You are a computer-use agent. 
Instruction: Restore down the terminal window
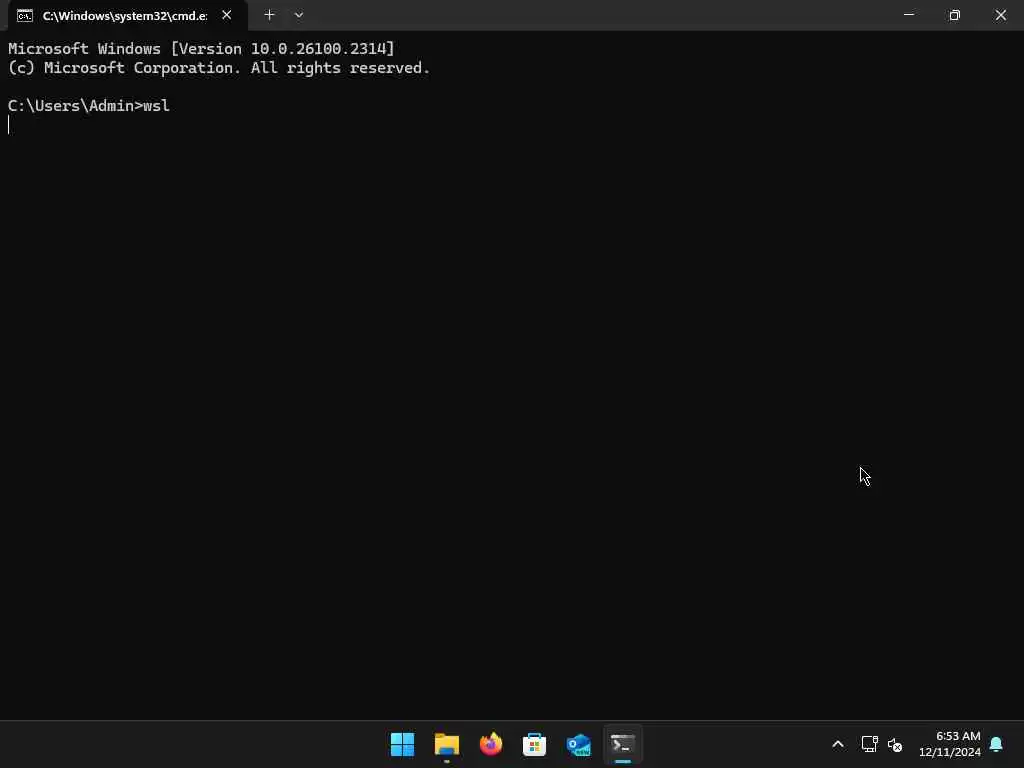pos(954,15)
